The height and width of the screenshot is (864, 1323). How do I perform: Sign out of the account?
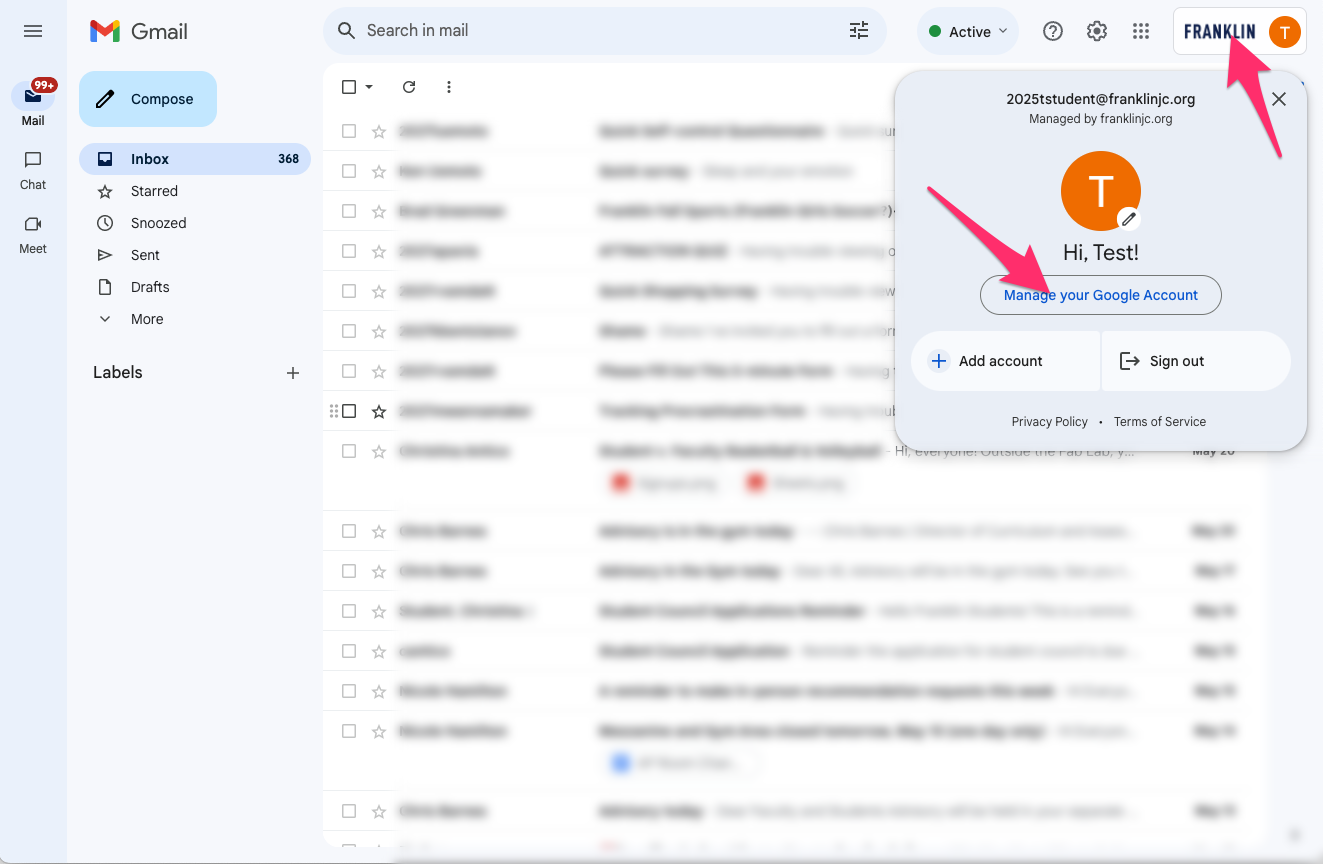pos(1196,361)
